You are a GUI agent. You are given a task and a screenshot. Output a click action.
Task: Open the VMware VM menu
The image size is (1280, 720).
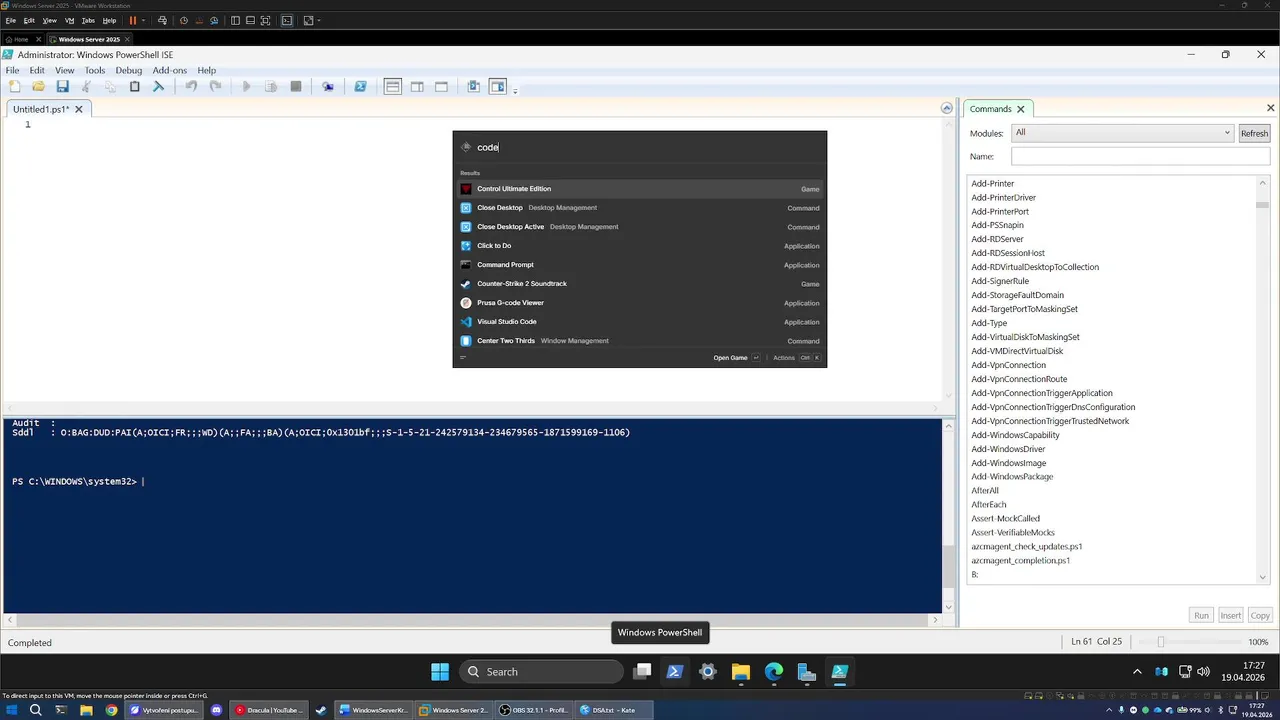click(70, 20)
